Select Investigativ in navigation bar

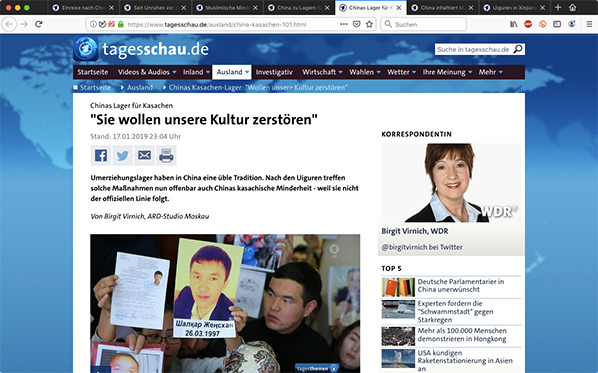pos(274,72)
